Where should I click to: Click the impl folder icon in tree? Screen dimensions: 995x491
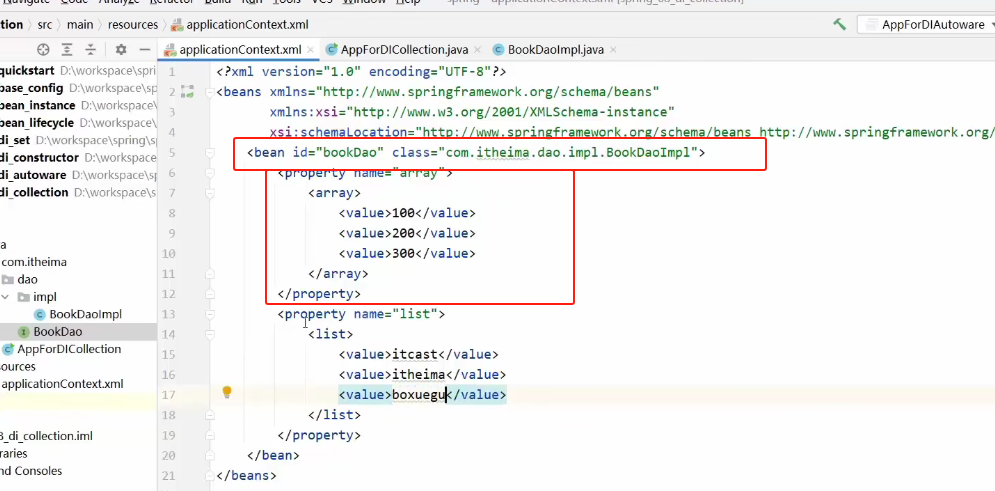coord(23,297)
